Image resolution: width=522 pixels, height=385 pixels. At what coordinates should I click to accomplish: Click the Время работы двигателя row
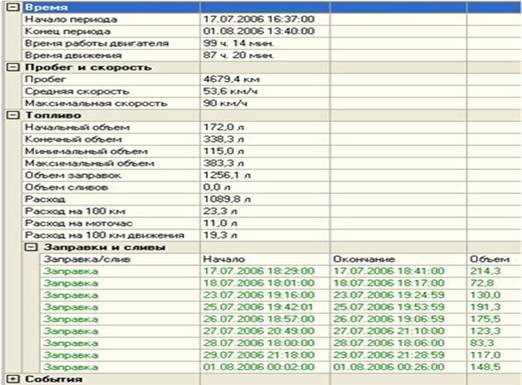pos(272,43)
